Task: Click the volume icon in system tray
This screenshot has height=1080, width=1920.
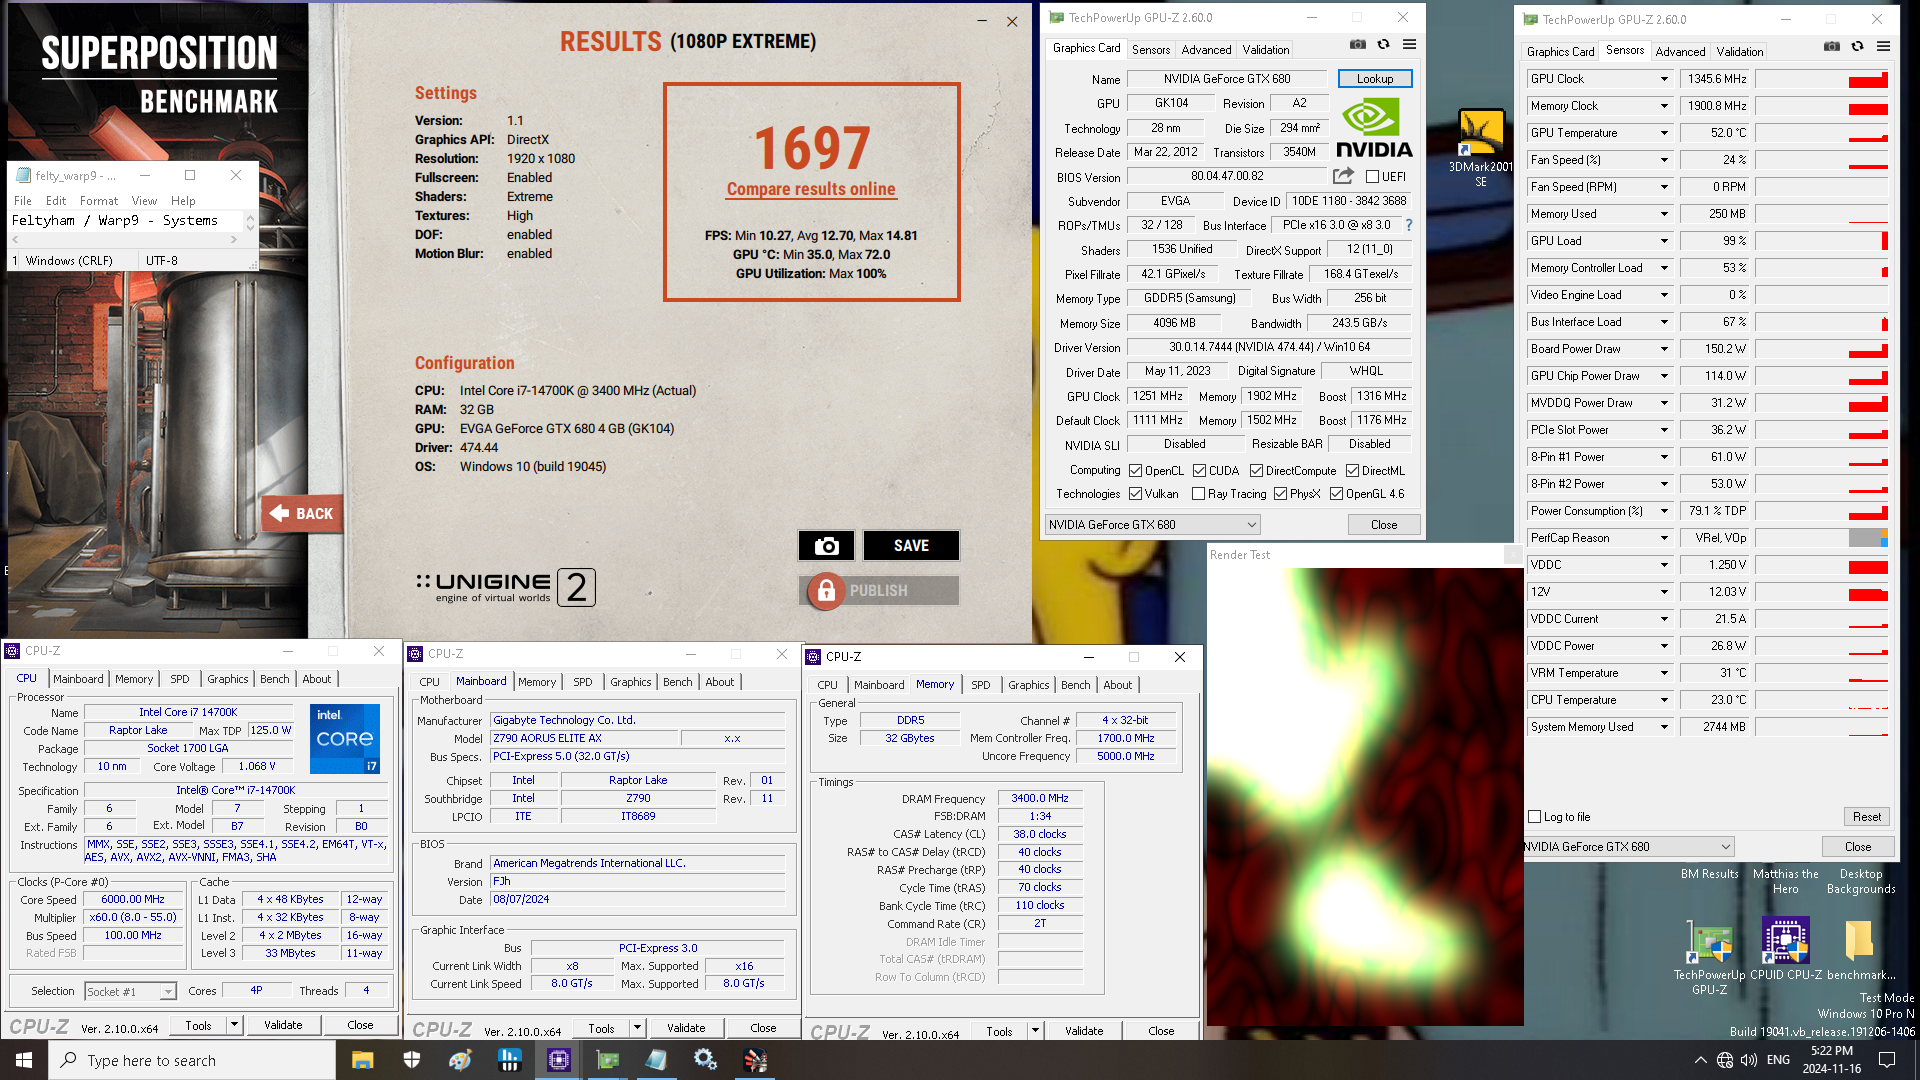Action: [x=1749, y=1060]
